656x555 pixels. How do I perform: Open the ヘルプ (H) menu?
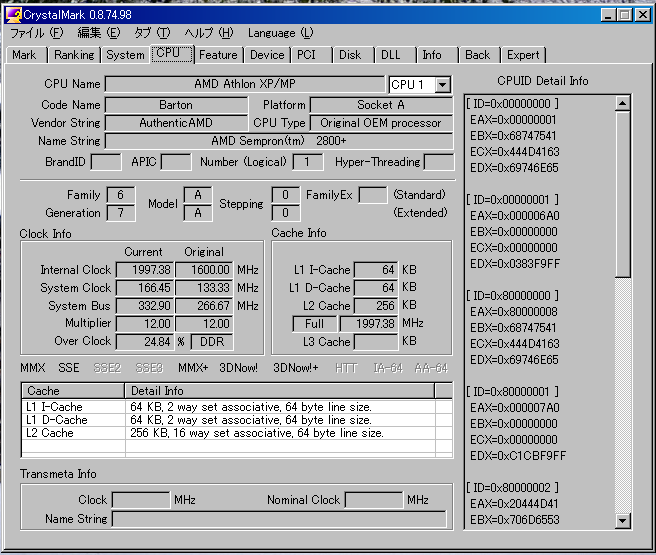209,33
